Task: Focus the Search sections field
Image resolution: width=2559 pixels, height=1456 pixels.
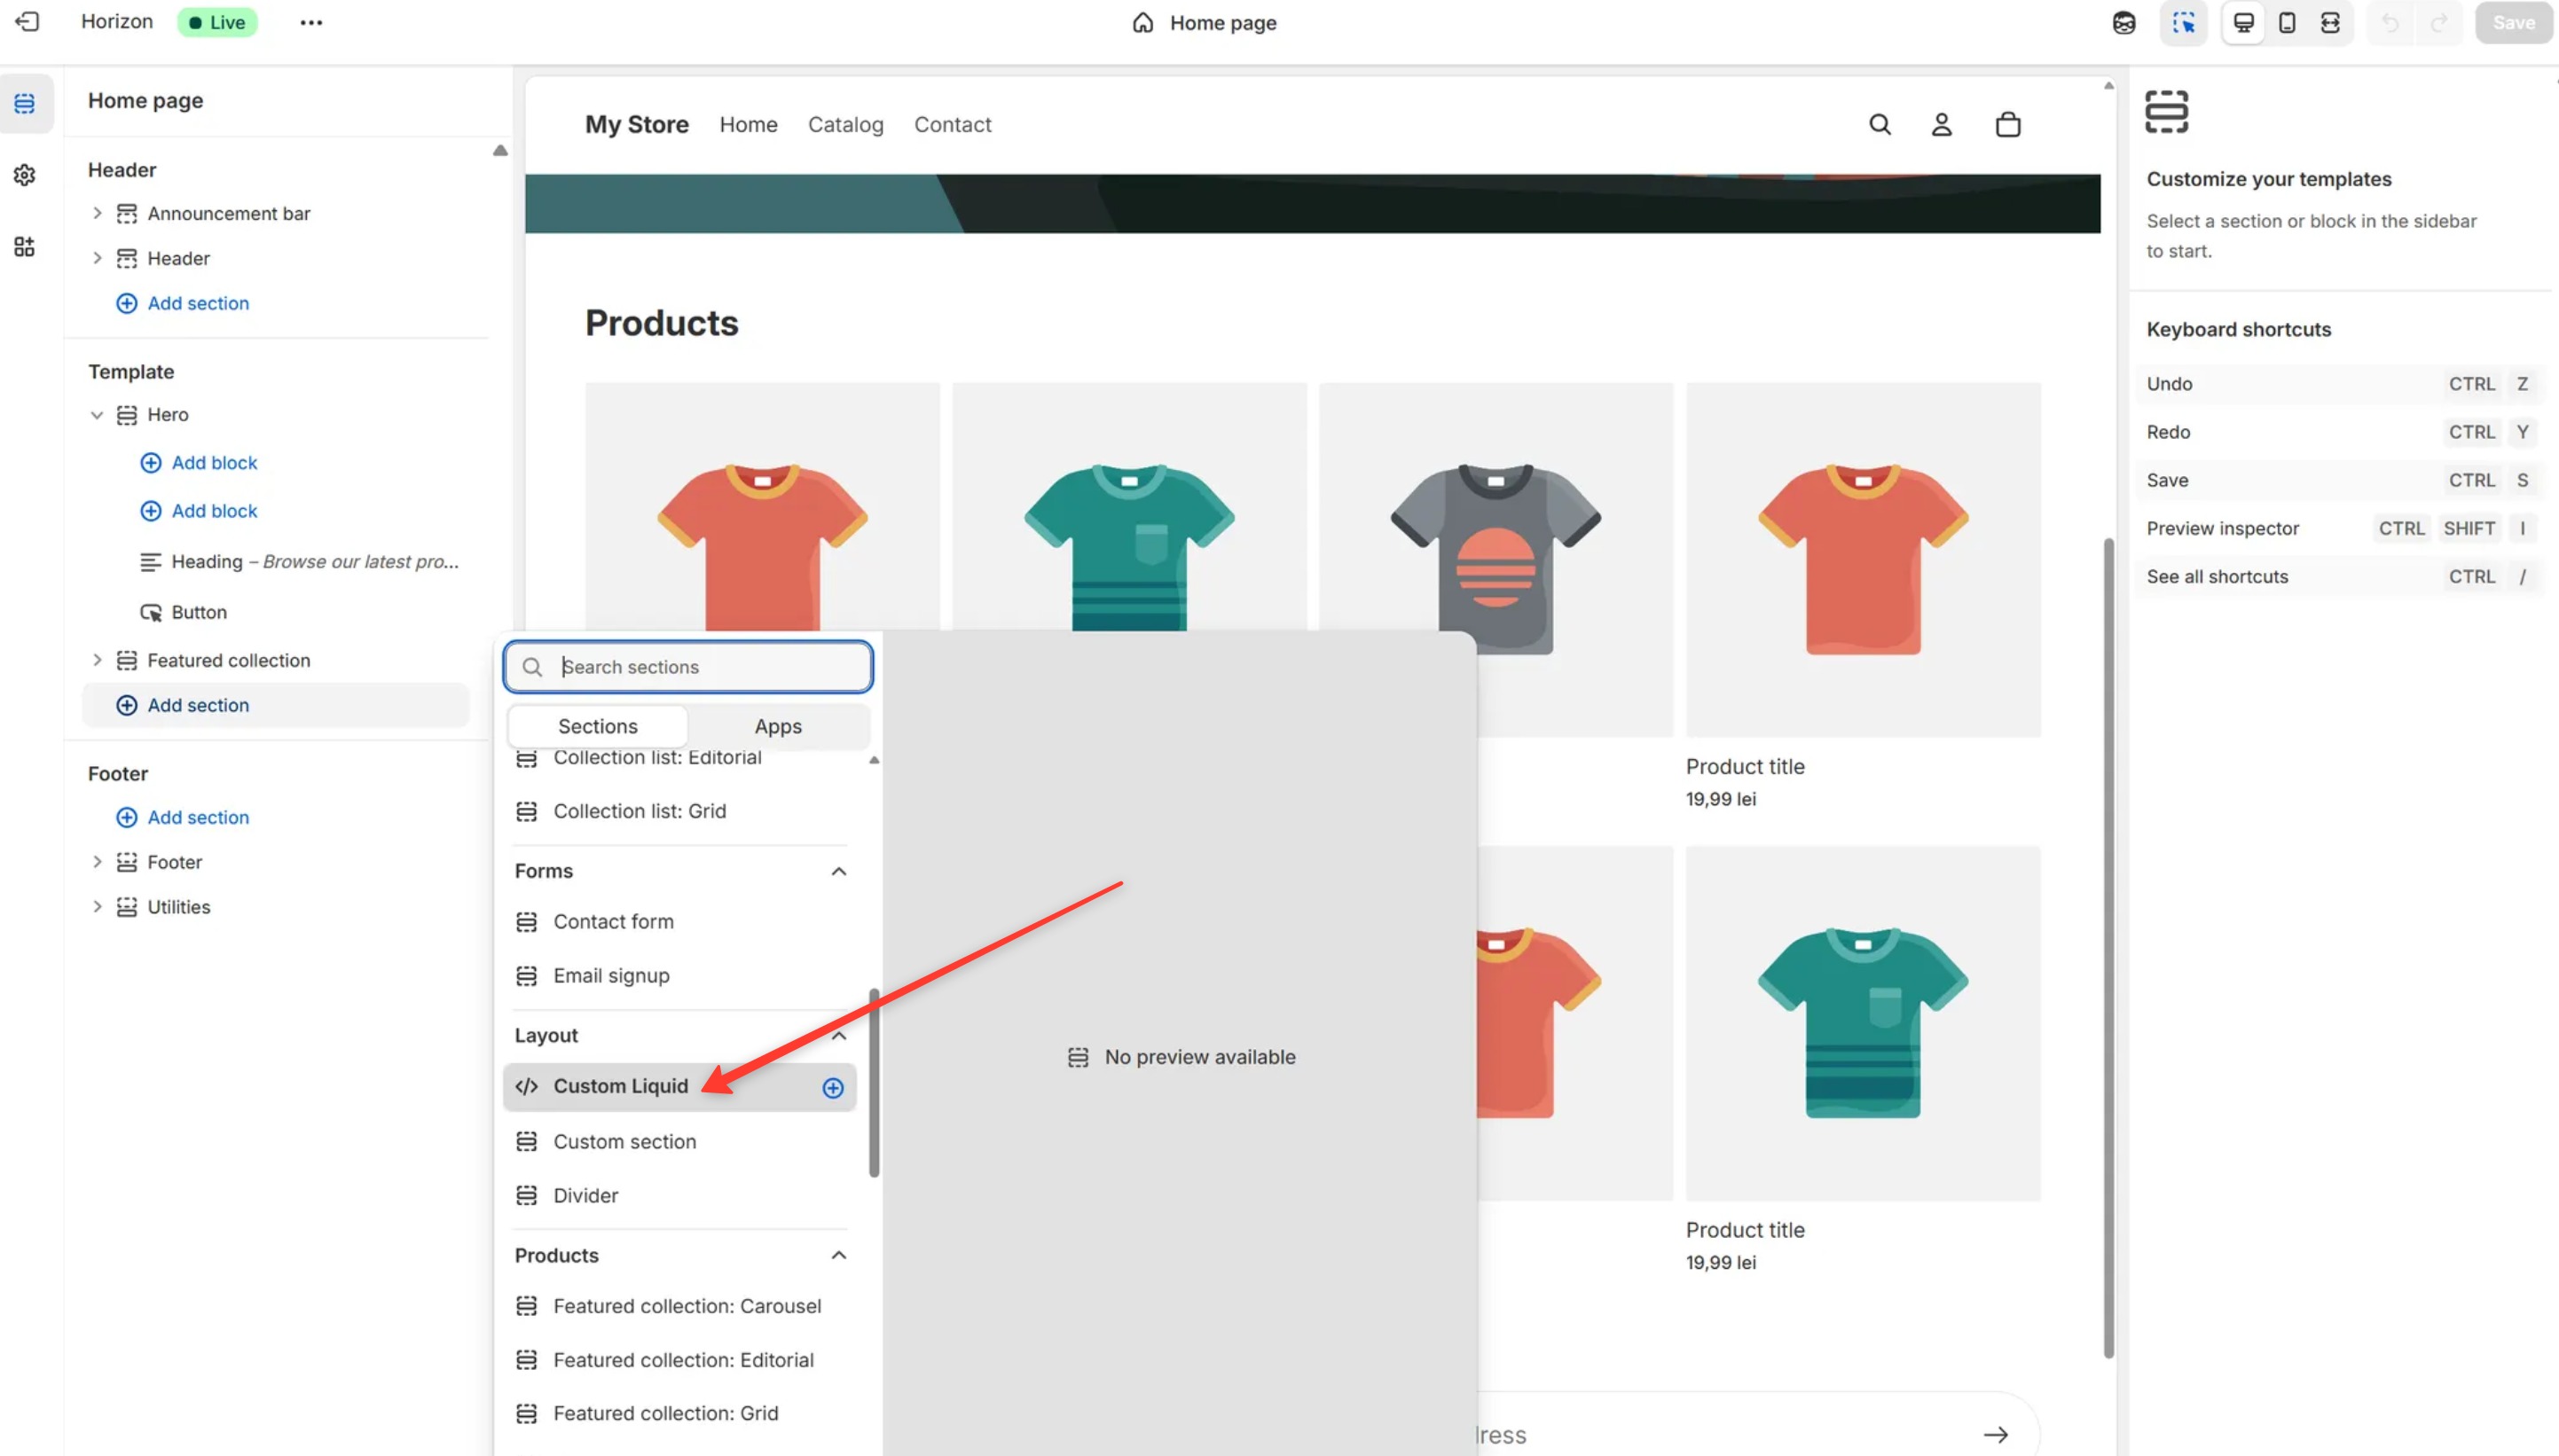Action: point(700,667)
